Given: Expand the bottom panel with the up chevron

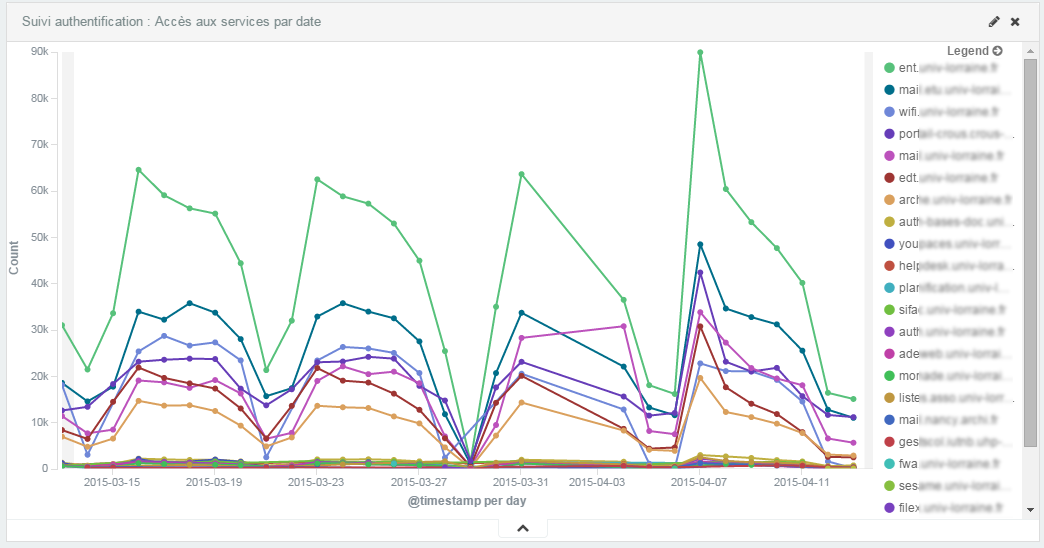Looking at the screenshot, I should click(x=522, y=528).
